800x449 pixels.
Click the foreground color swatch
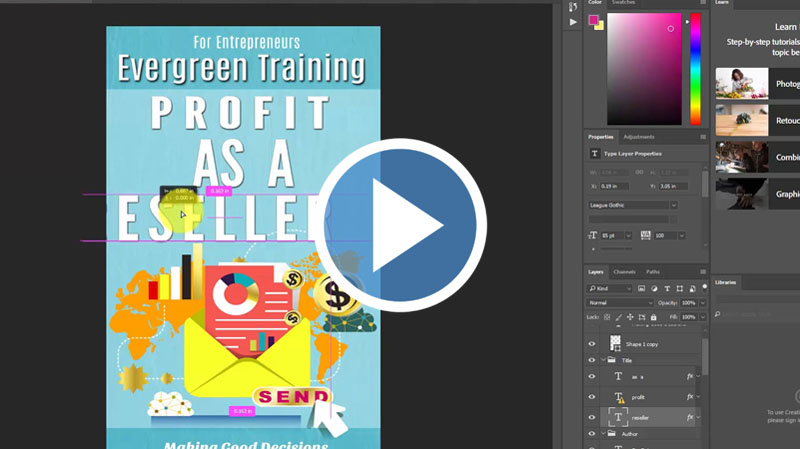click(x=593, y=20)
